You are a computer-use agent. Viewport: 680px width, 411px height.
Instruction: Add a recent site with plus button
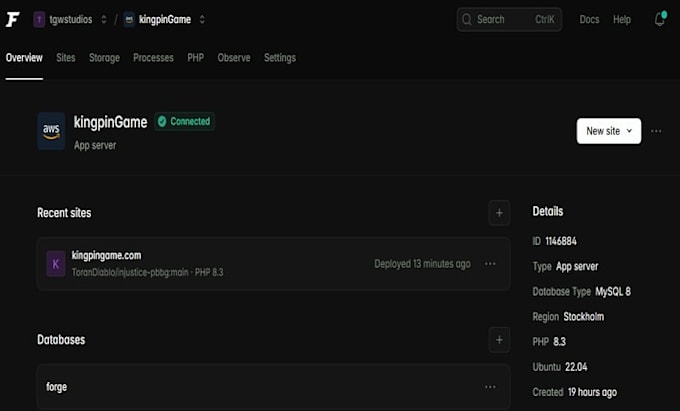tap(499, 213)
